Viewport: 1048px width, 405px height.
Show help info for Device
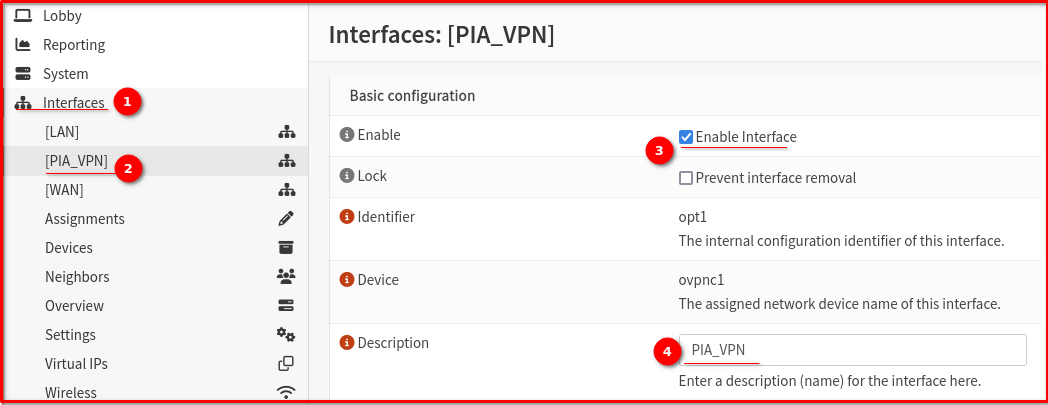click(x=346, y=280)
